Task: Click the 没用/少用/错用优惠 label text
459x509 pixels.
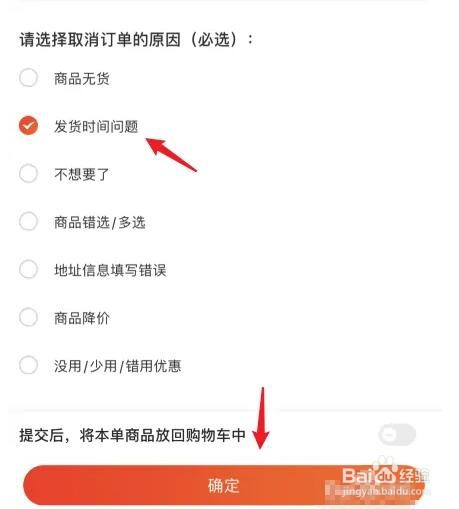Action: [118, 366]
